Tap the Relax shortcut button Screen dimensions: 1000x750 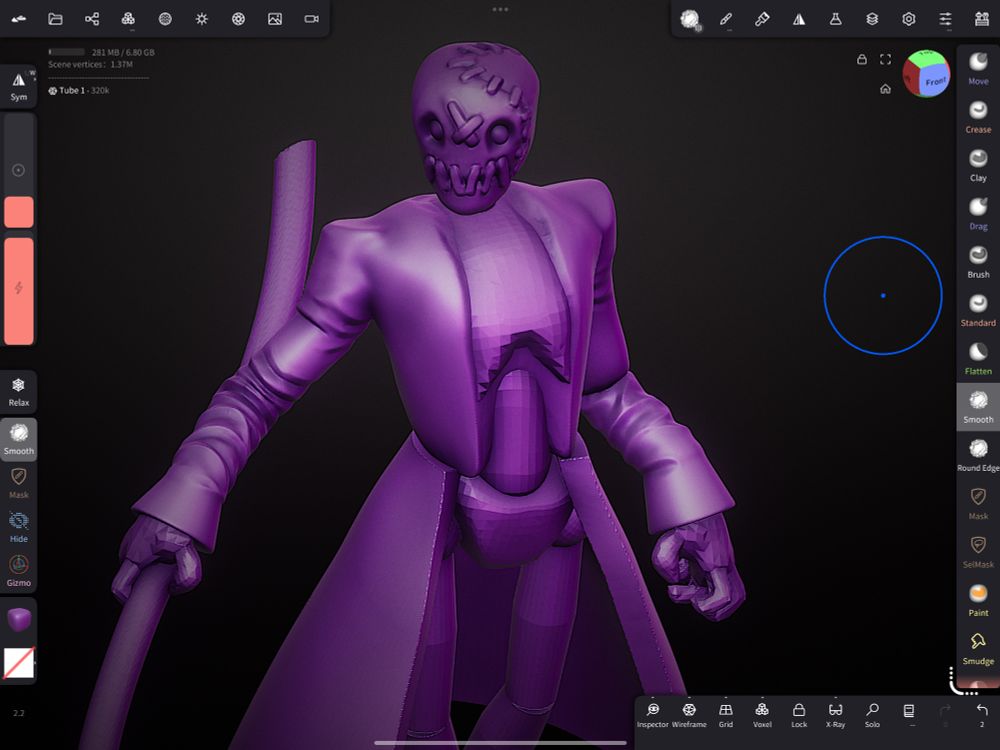point(18,392)
